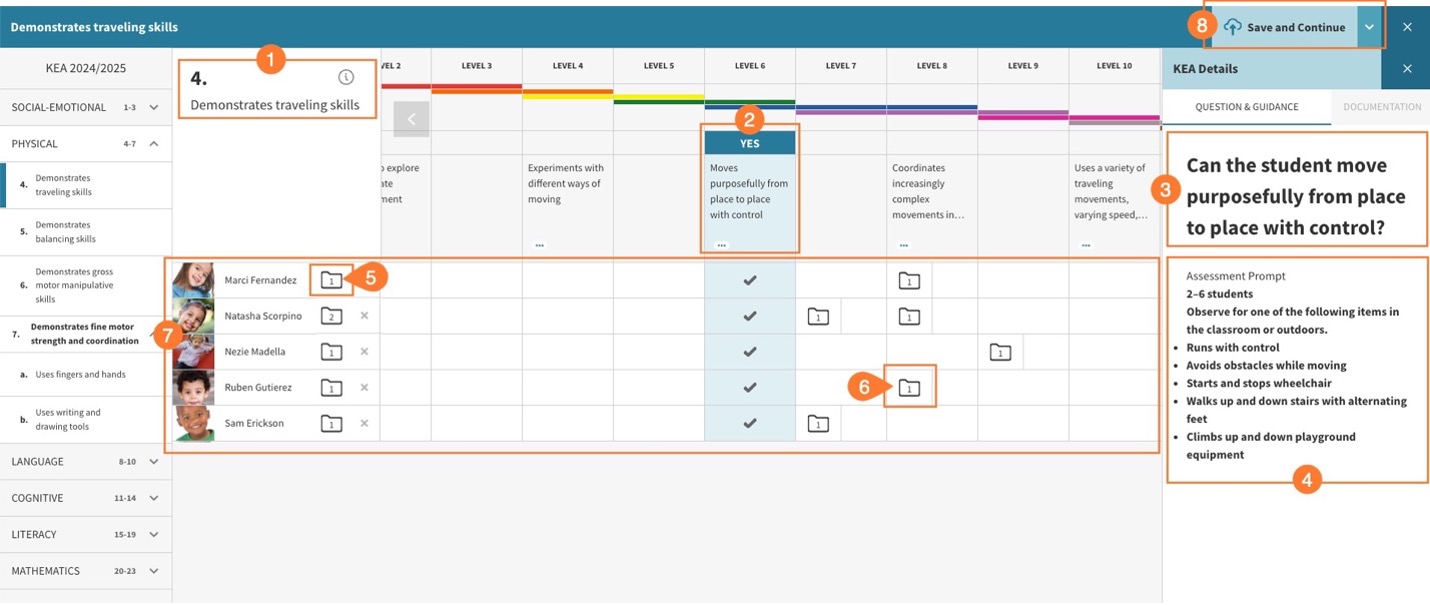
Task: Select the Question & Guidance tab
Action: [1246, 107]
